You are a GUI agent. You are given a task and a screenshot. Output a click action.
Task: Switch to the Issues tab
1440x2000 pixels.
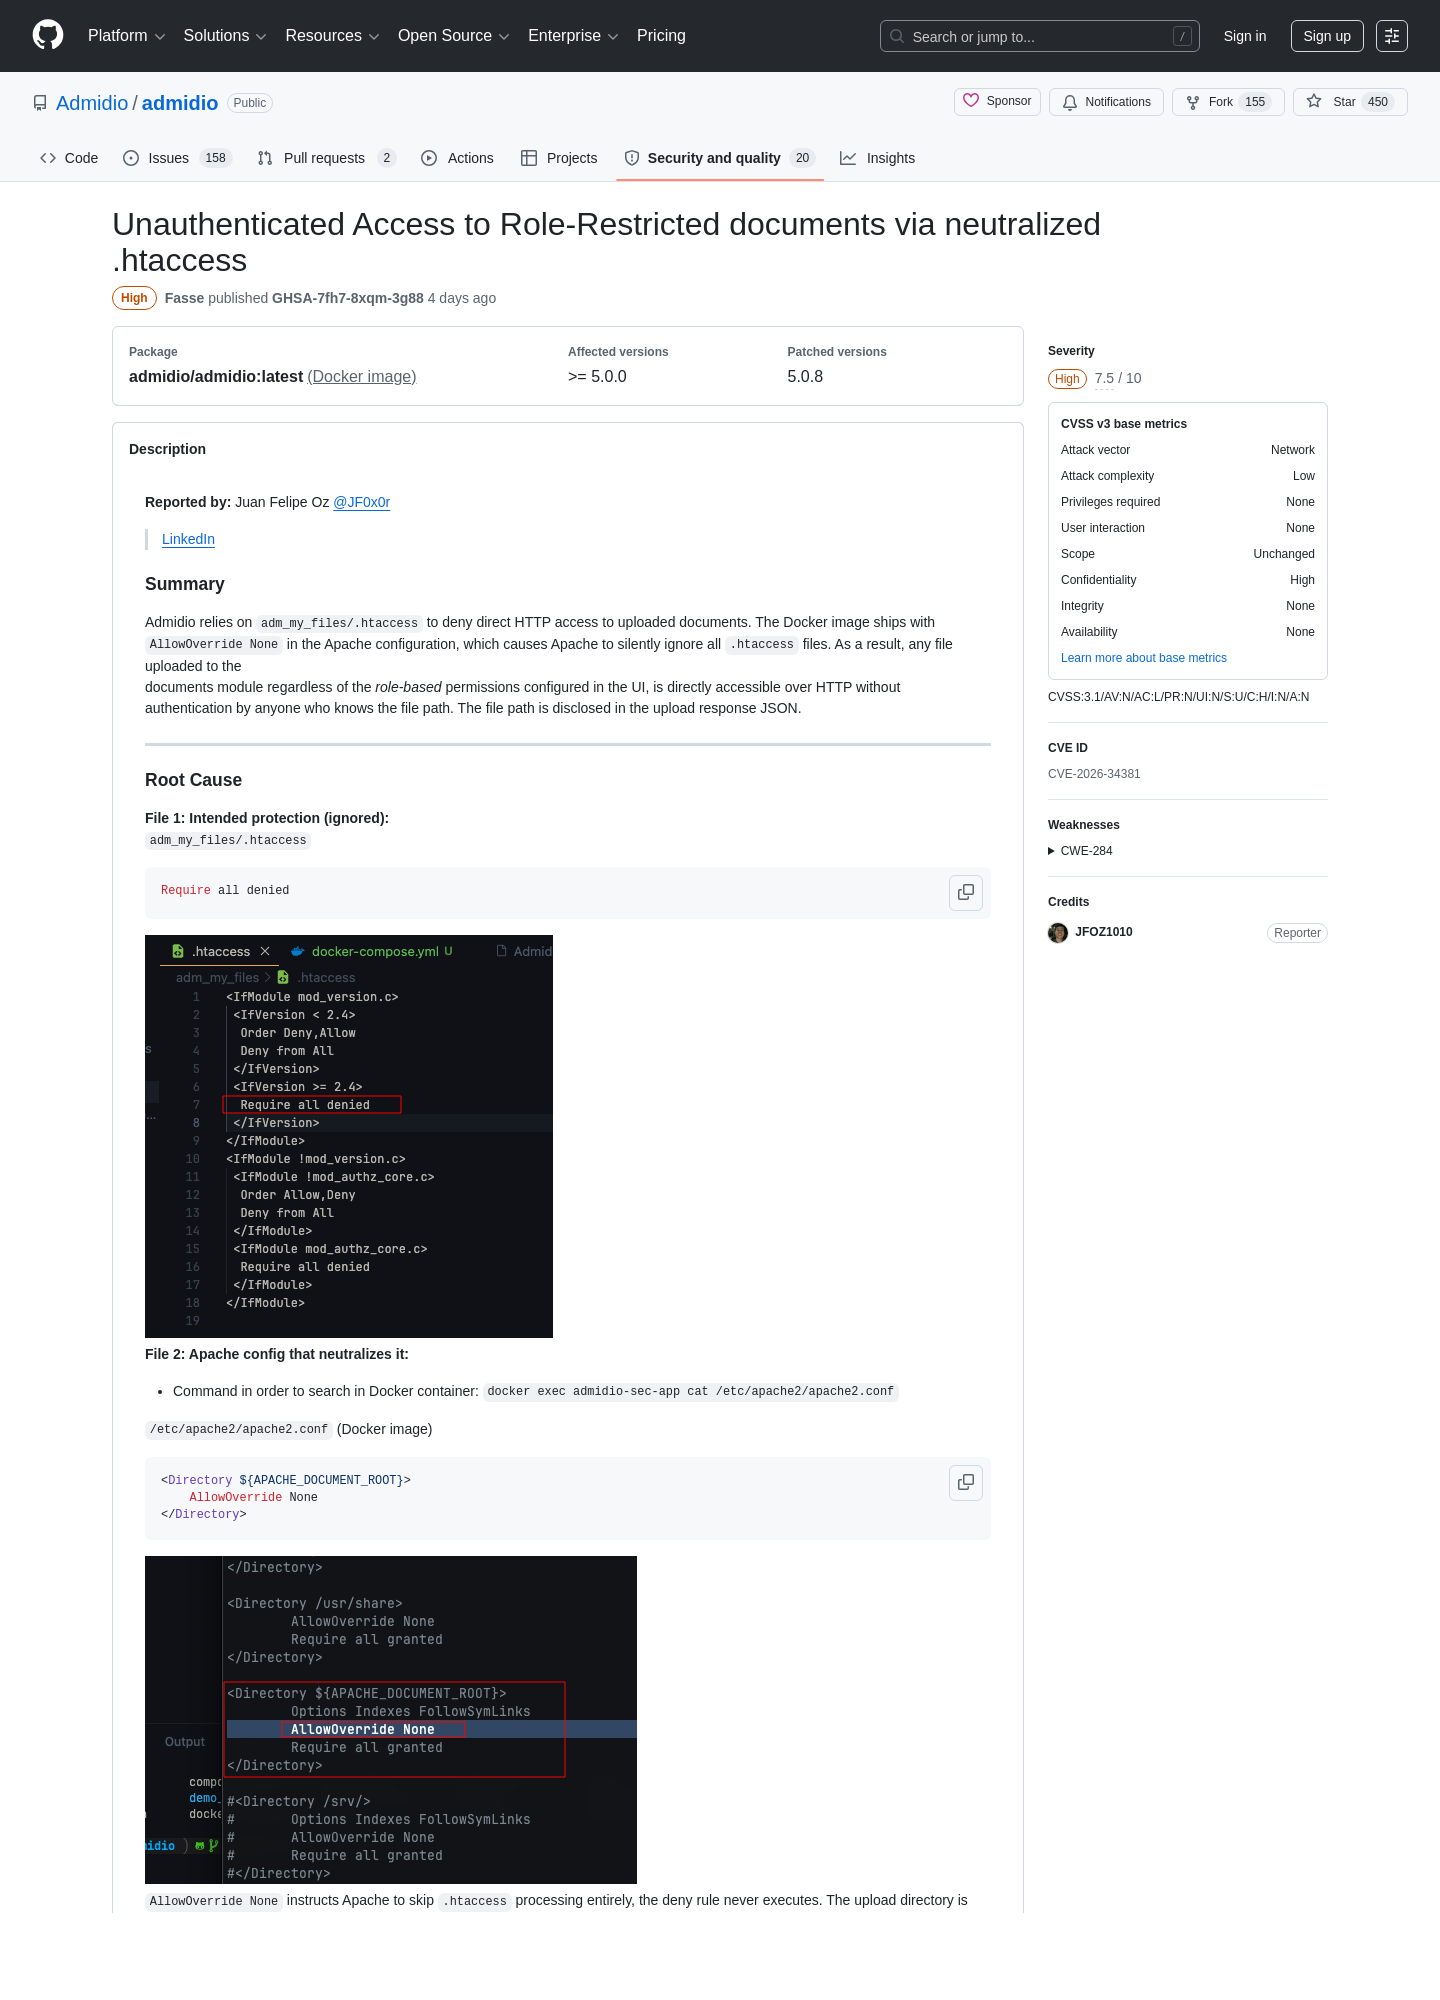177,158
